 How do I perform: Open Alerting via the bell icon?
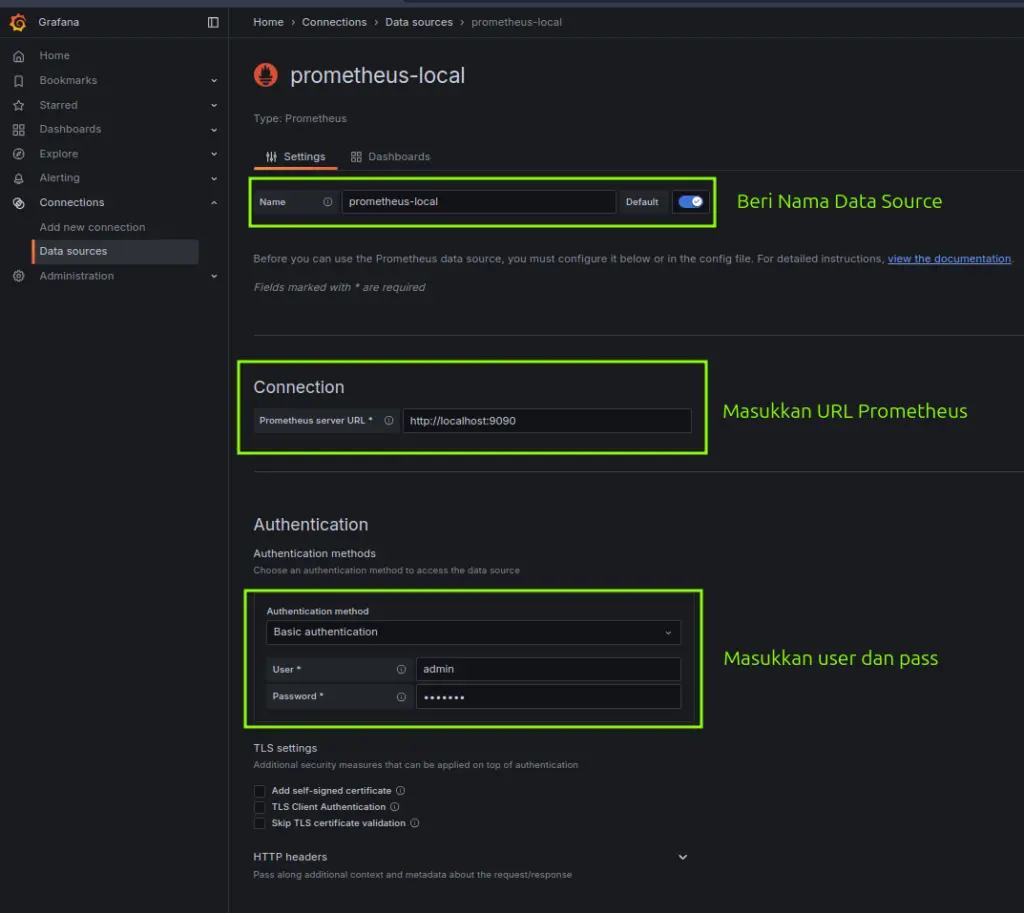[x=21, y=178]
